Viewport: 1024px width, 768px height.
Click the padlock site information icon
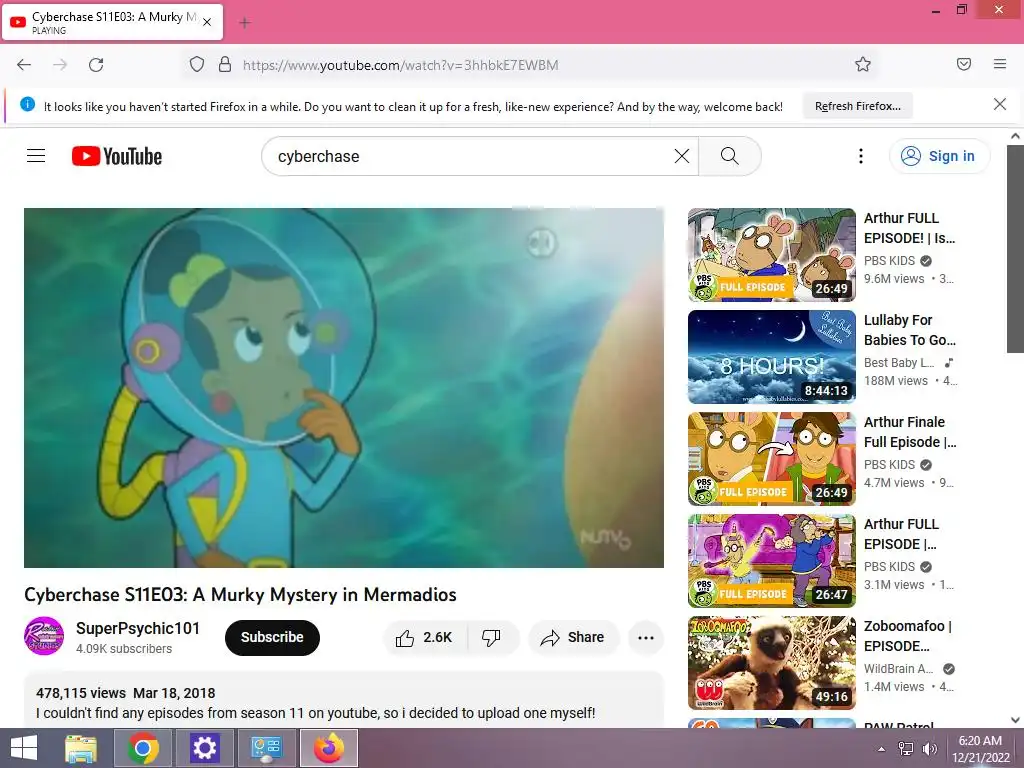point(225,65)
